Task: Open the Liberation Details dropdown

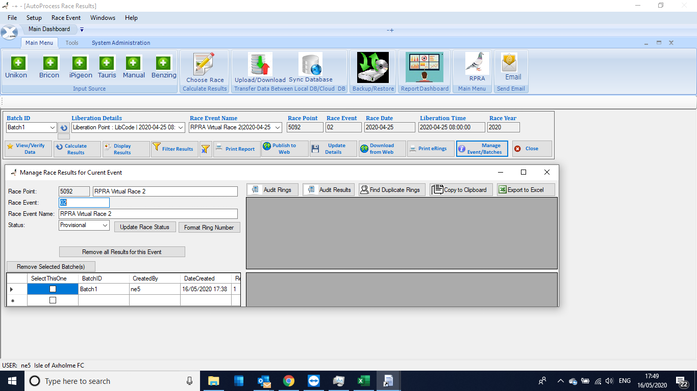Action: tap(180, 128)
